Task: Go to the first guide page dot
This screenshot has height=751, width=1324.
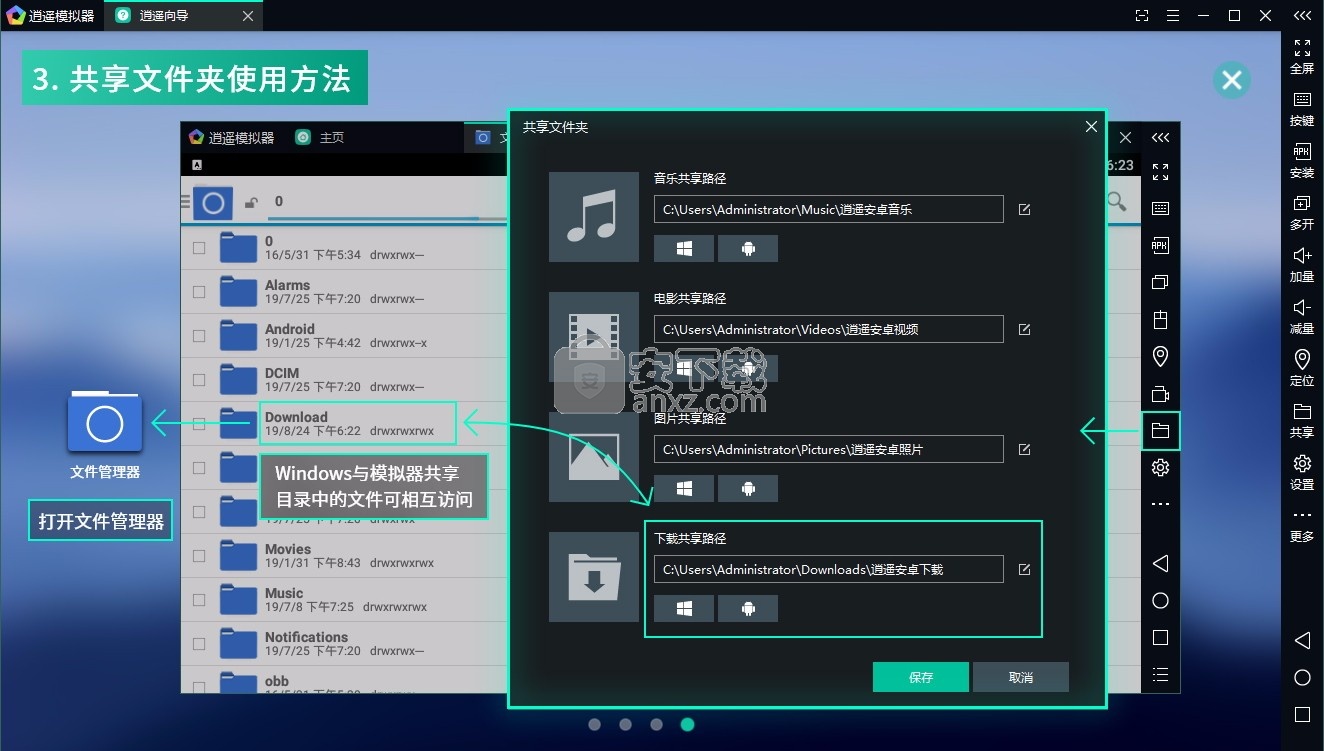Action: (x=594, y=724)
